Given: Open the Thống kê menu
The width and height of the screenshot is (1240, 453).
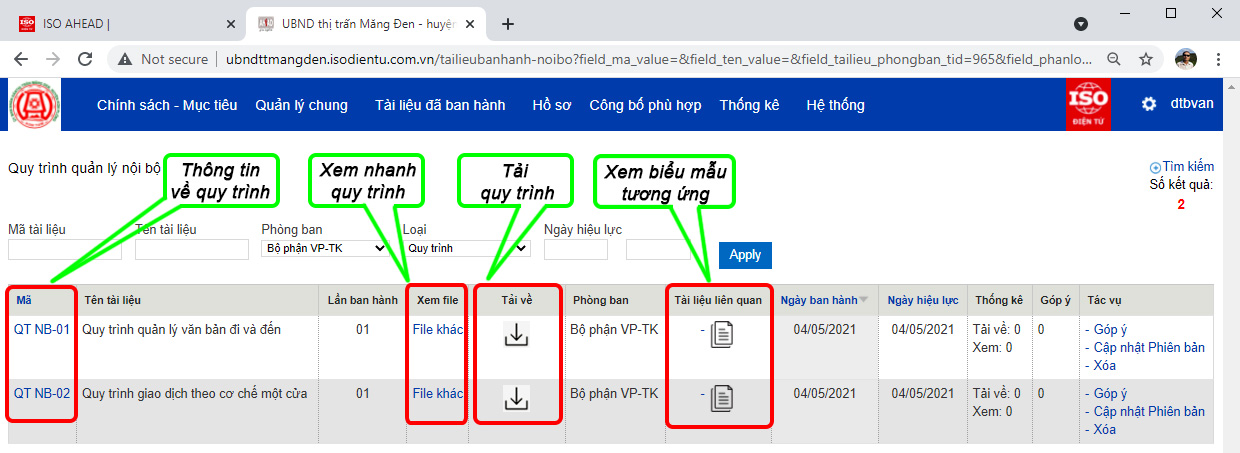Looking at the screenshot, I should click(x=749, y=105).
